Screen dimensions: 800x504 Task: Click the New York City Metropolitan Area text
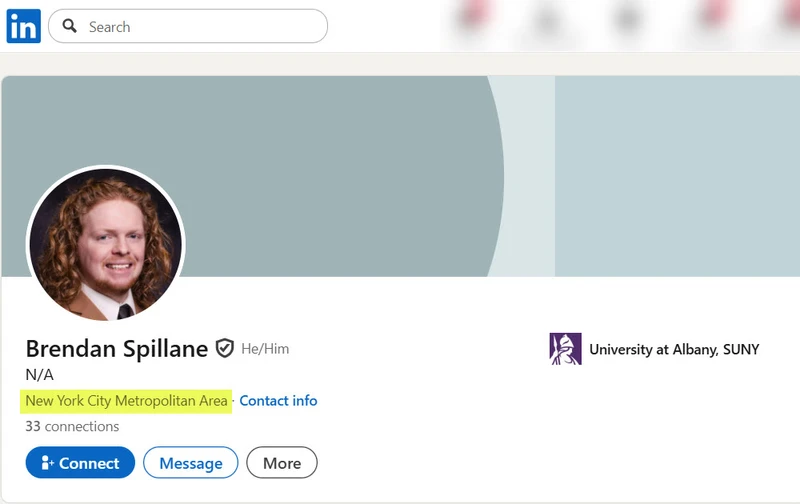pyautogui.click(x=127, y=401)
